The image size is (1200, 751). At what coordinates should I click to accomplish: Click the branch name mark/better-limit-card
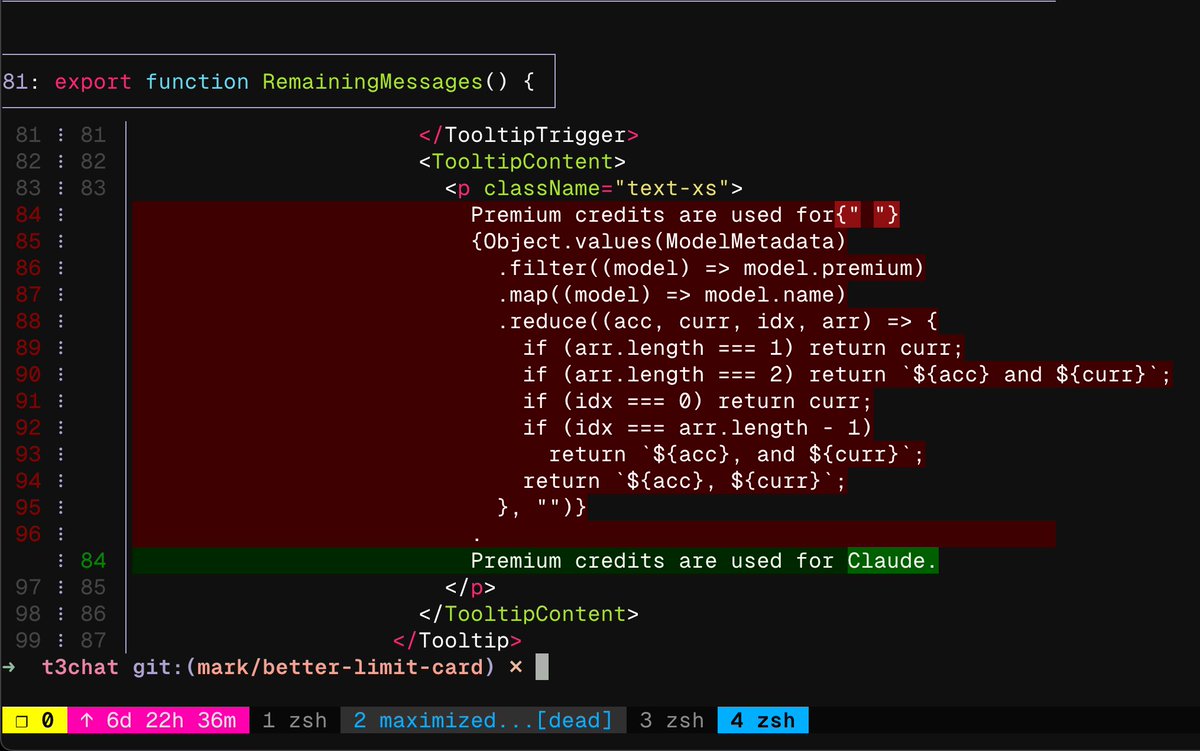(x=342, y=666)
